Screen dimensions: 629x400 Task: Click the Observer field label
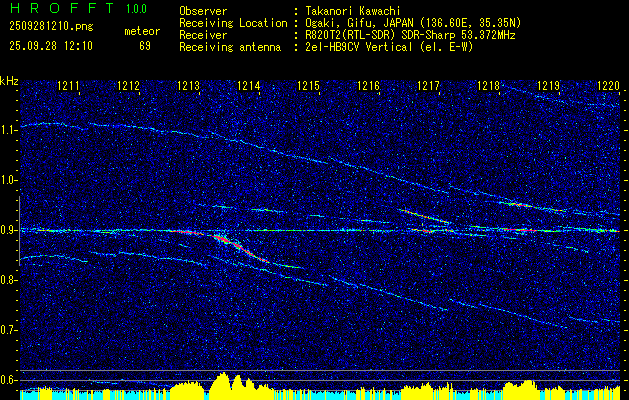pos(203,11)
